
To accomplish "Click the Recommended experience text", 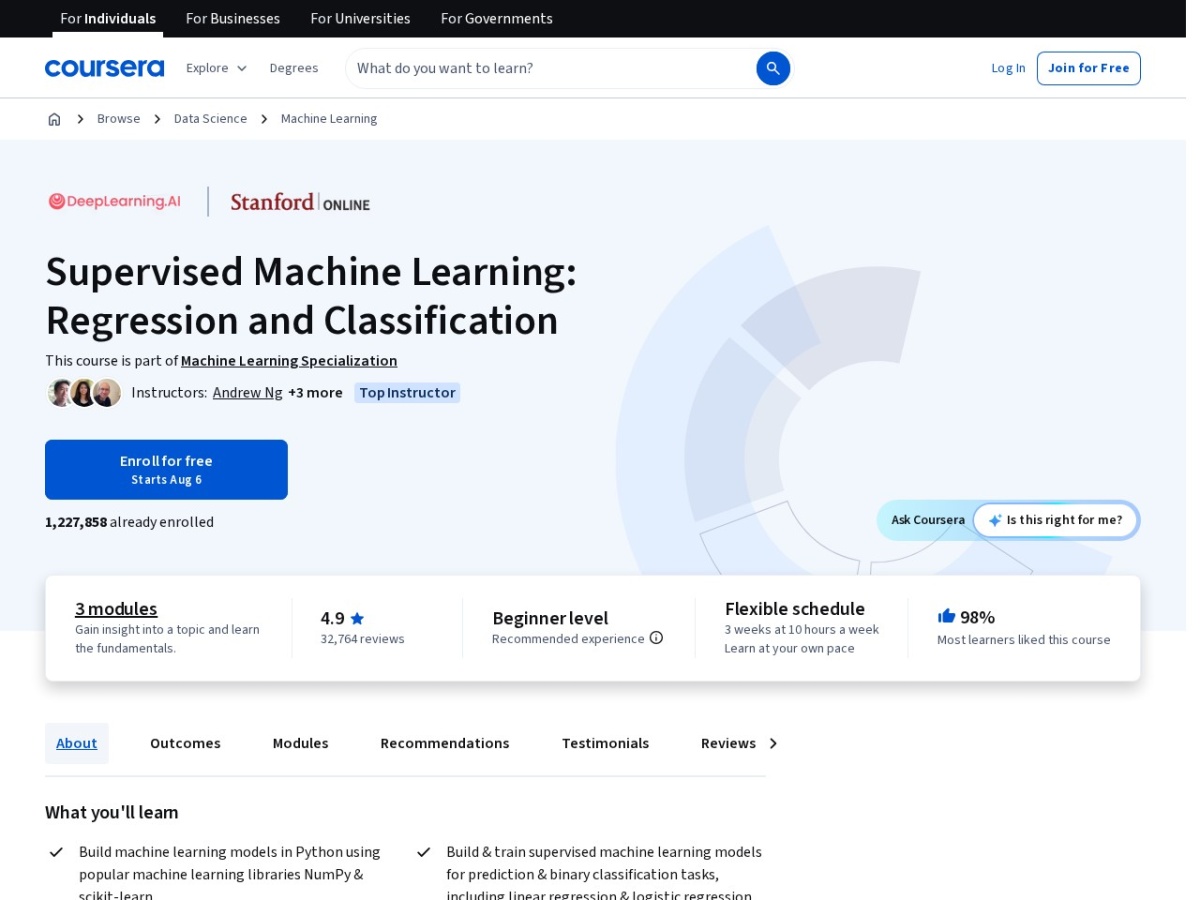I will click(568, 639).
